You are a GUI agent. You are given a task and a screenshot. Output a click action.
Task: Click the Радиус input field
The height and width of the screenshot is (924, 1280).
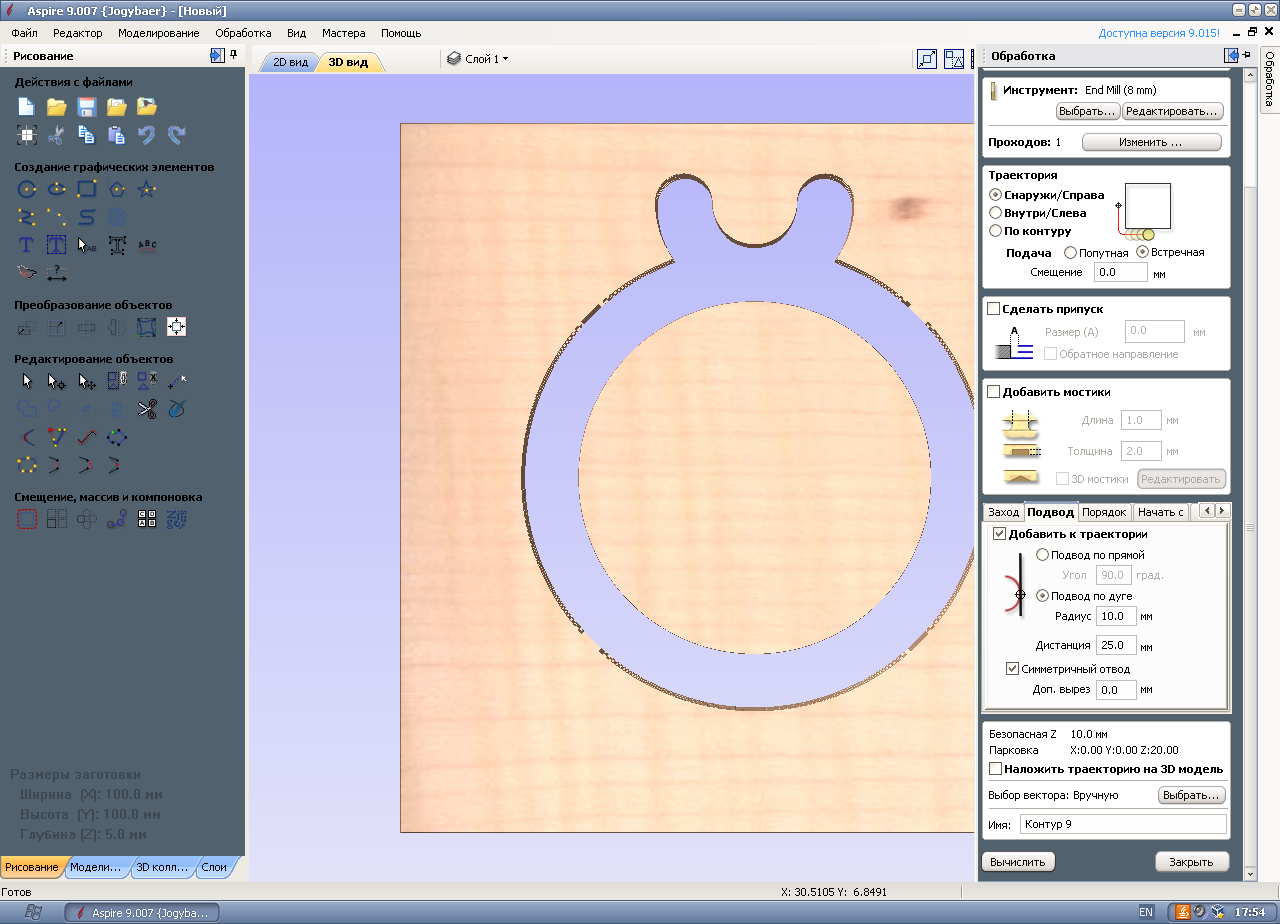coord(1116,616)
